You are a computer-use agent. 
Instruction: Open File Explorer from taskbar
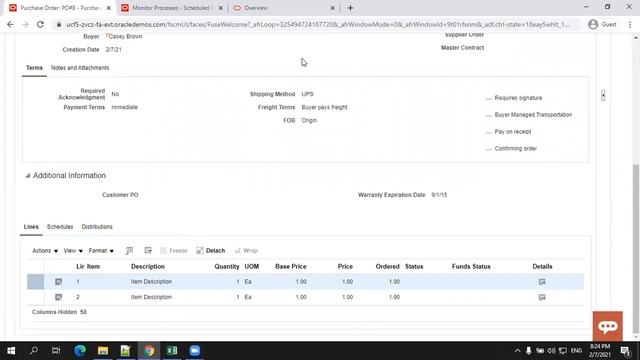(103, 351)
